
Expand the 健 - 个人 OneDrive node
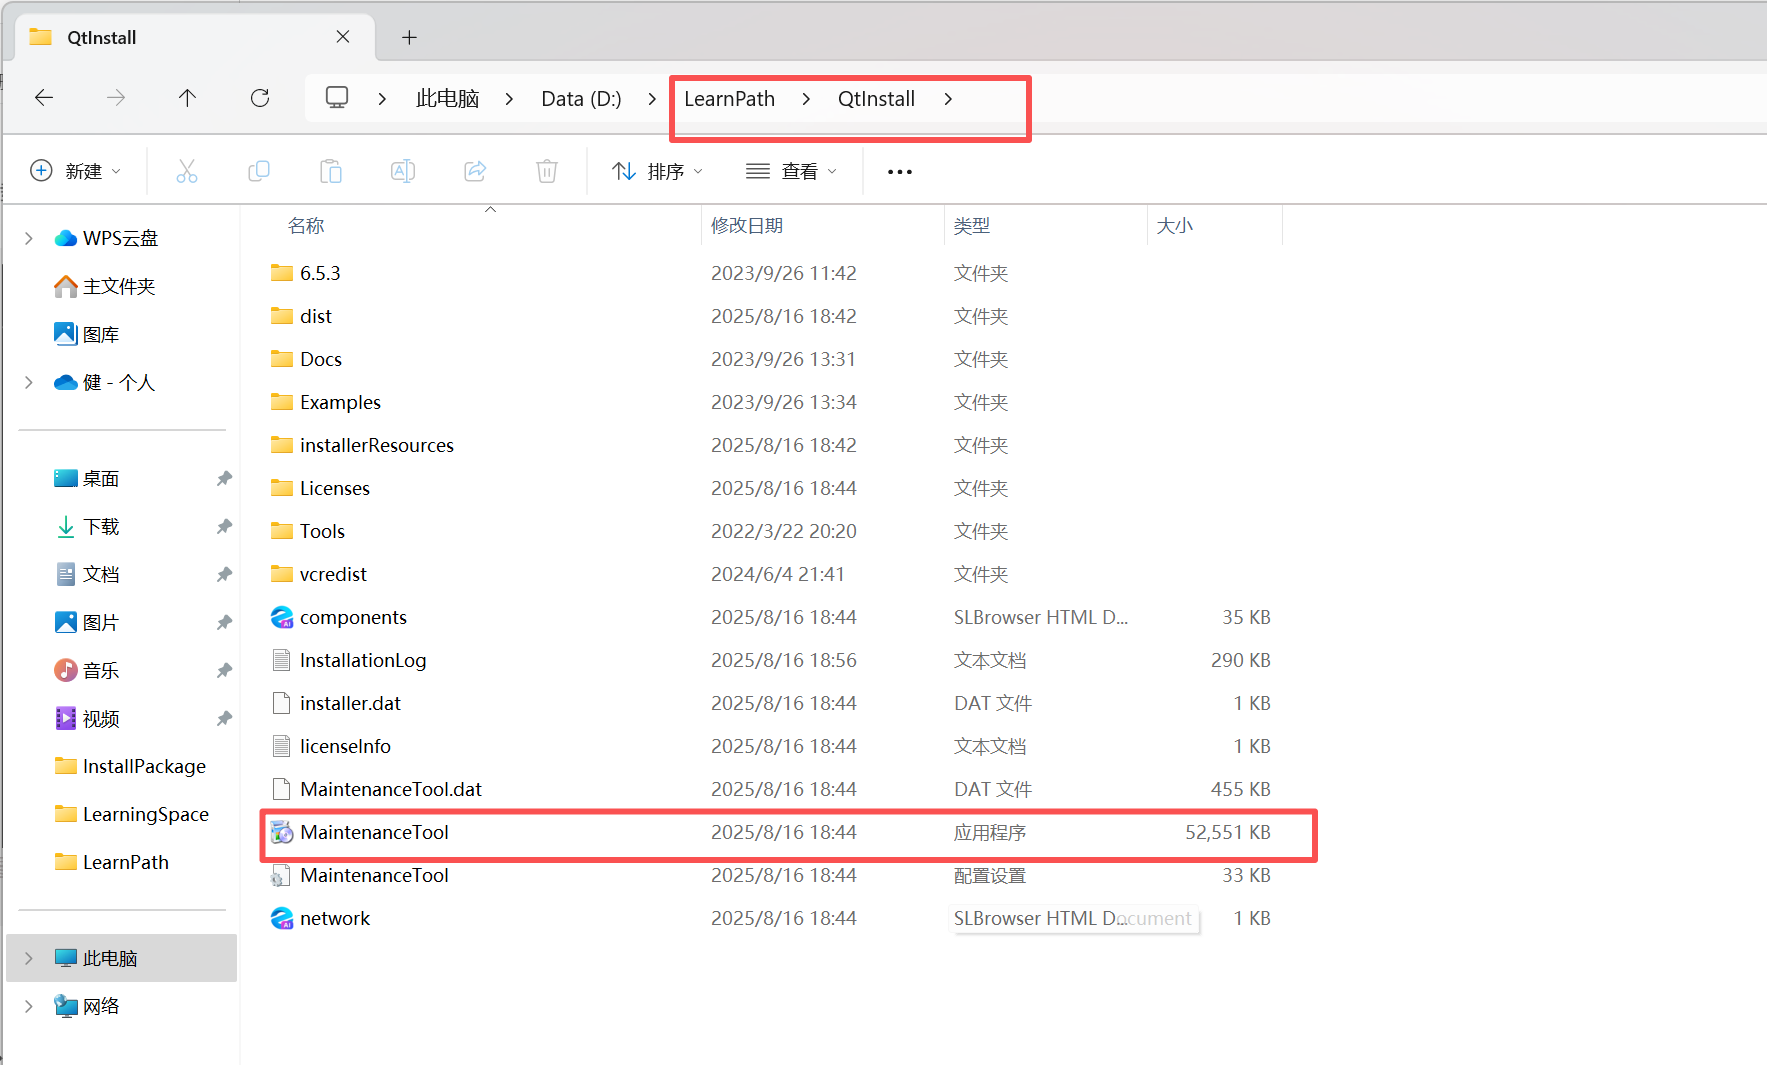[x=29, y=382]
